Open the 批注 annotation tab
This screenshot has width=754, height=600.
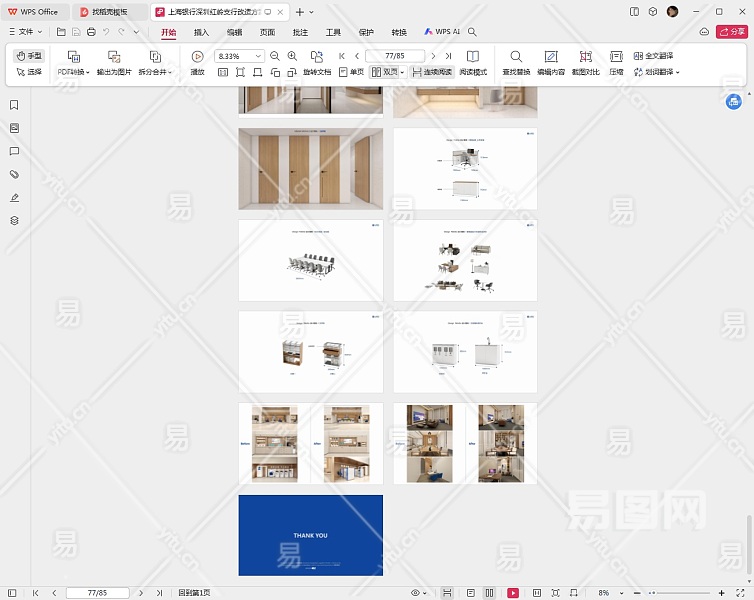pos(300,32)
